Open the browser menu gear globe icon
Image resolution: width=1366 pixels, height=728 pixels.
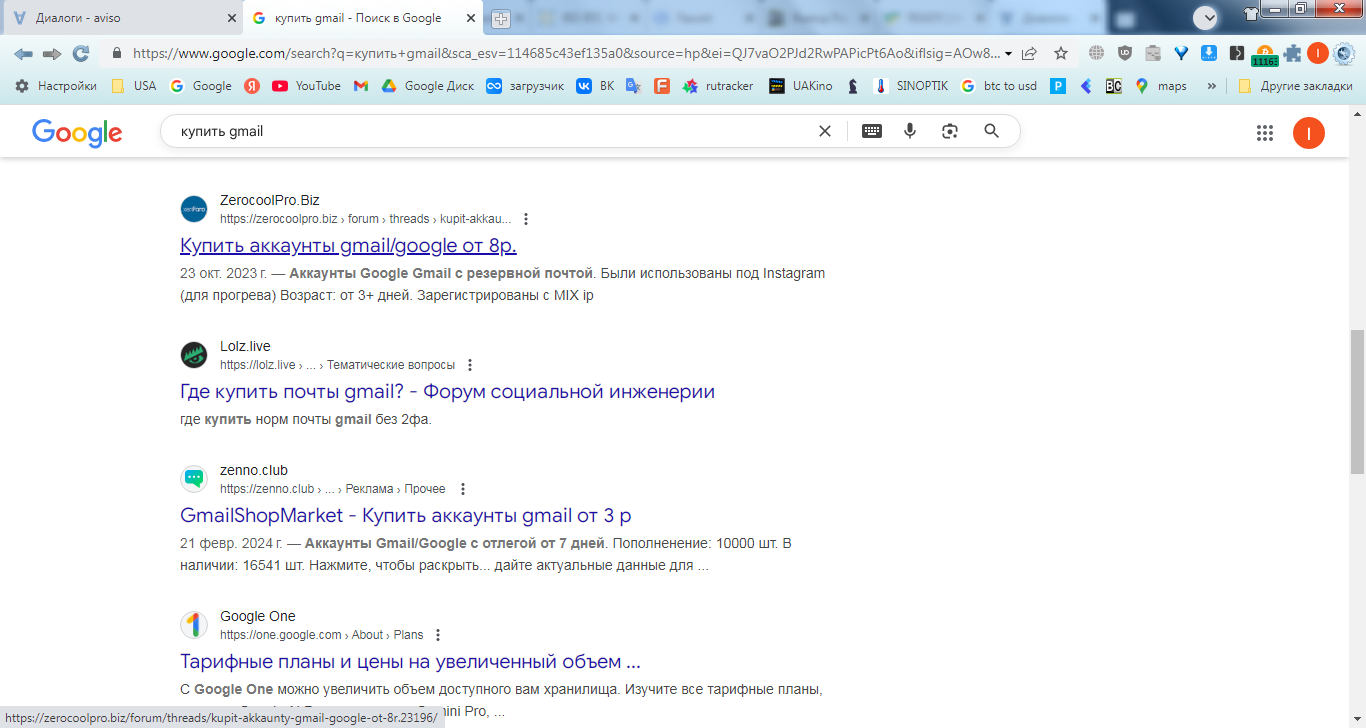tap(1344, 54)
